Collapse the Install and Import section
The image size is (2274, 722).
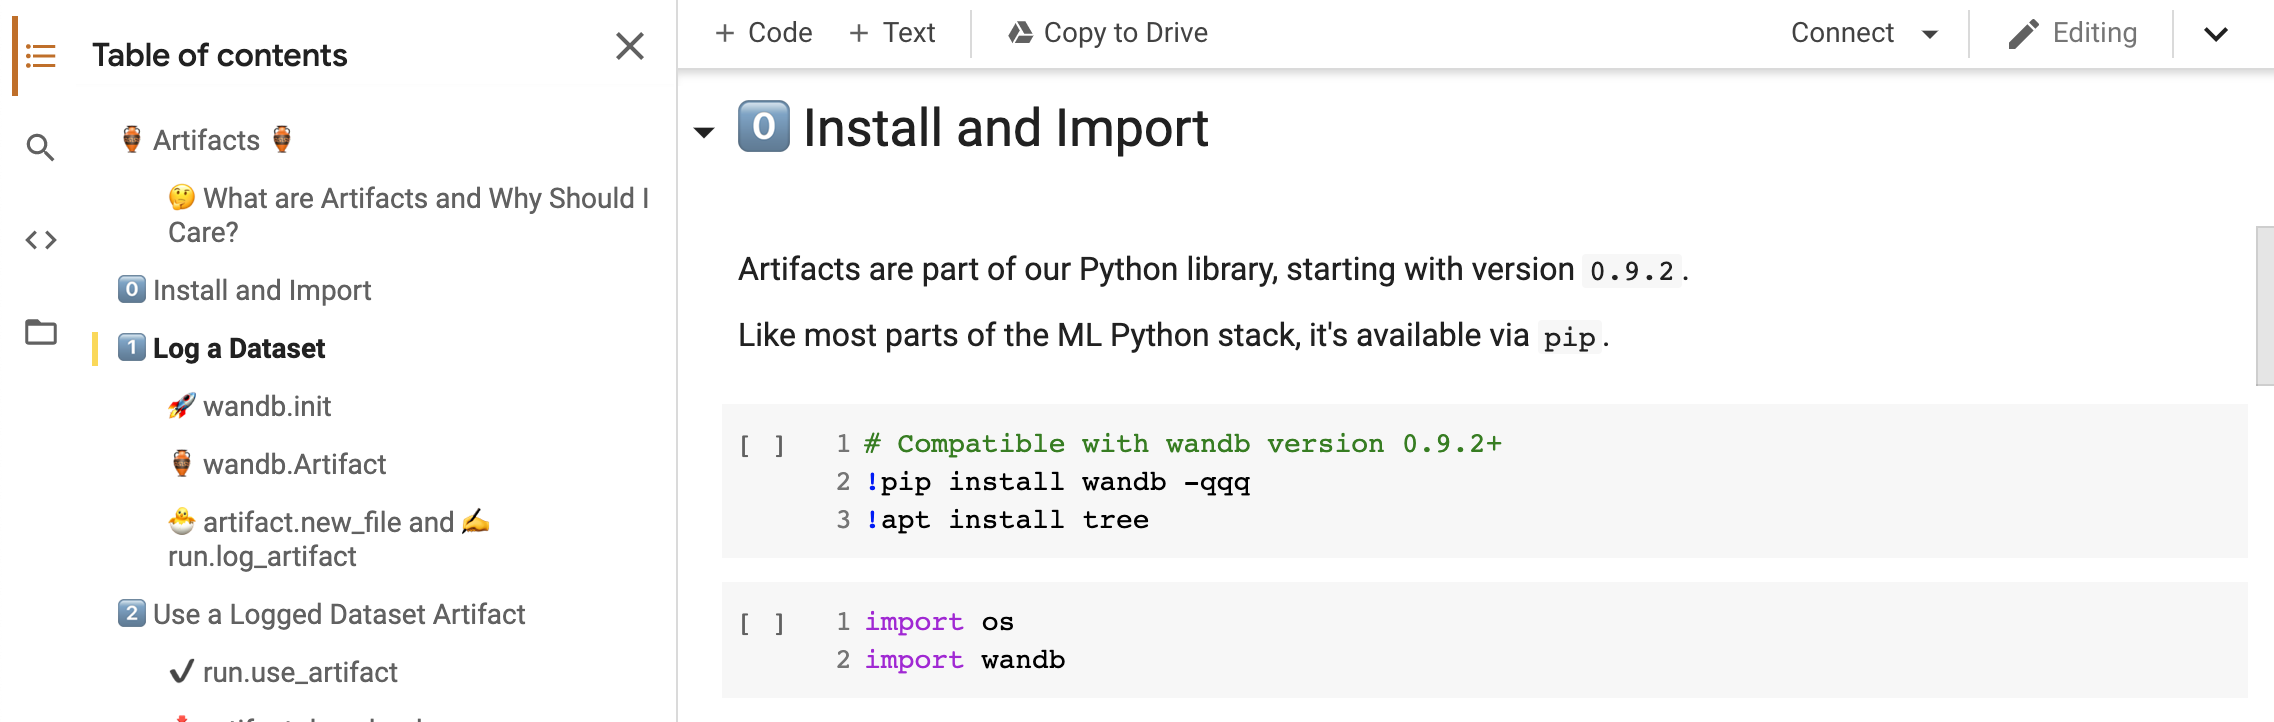[704, 132]
